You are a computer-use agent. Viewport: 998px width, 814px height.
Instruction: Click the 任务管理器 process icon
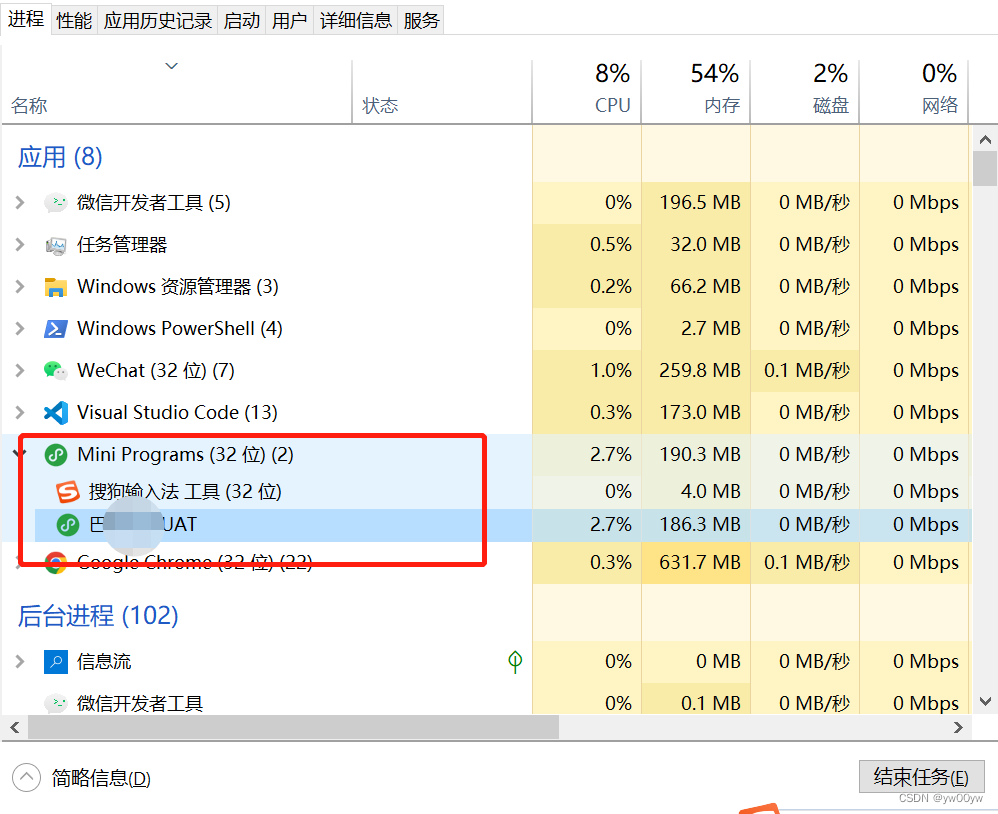click(x=56, y=245)
